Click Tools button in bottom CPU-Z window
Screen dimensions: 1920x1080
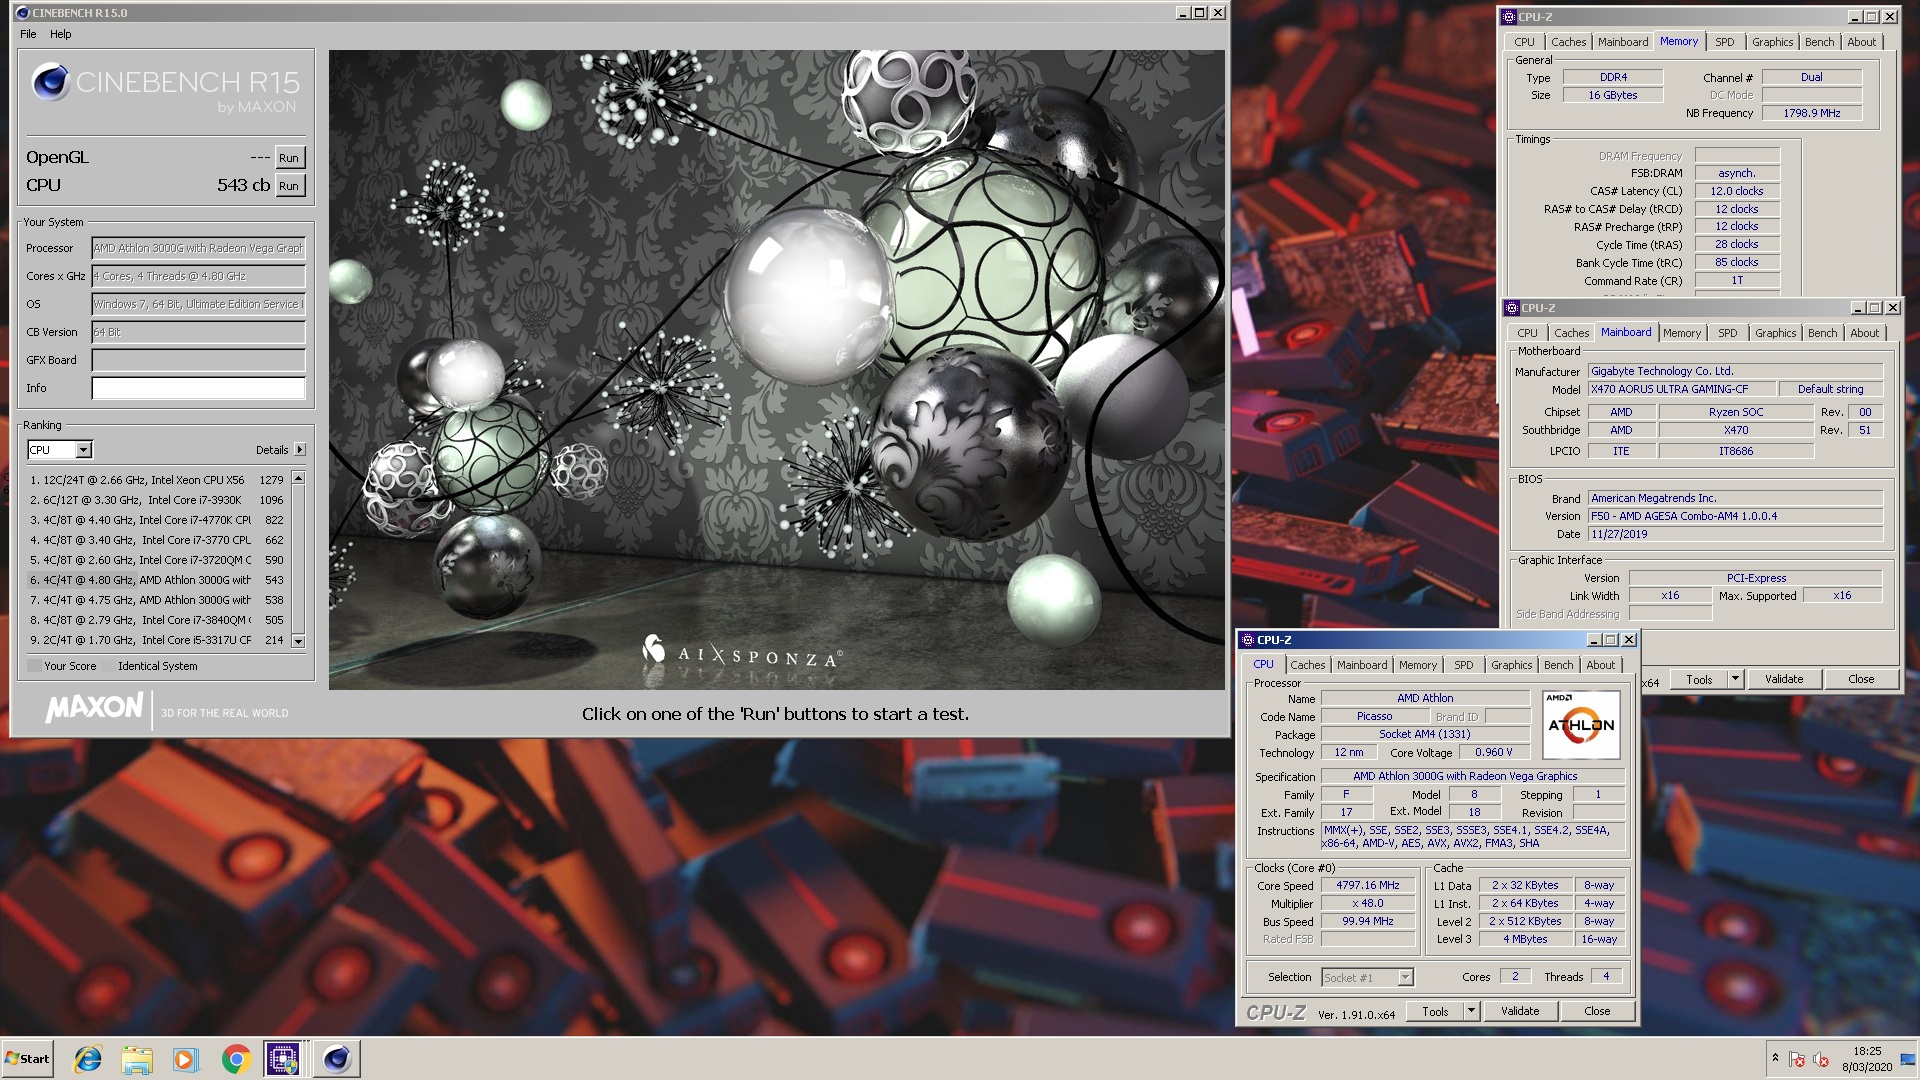(1435, 1011)
